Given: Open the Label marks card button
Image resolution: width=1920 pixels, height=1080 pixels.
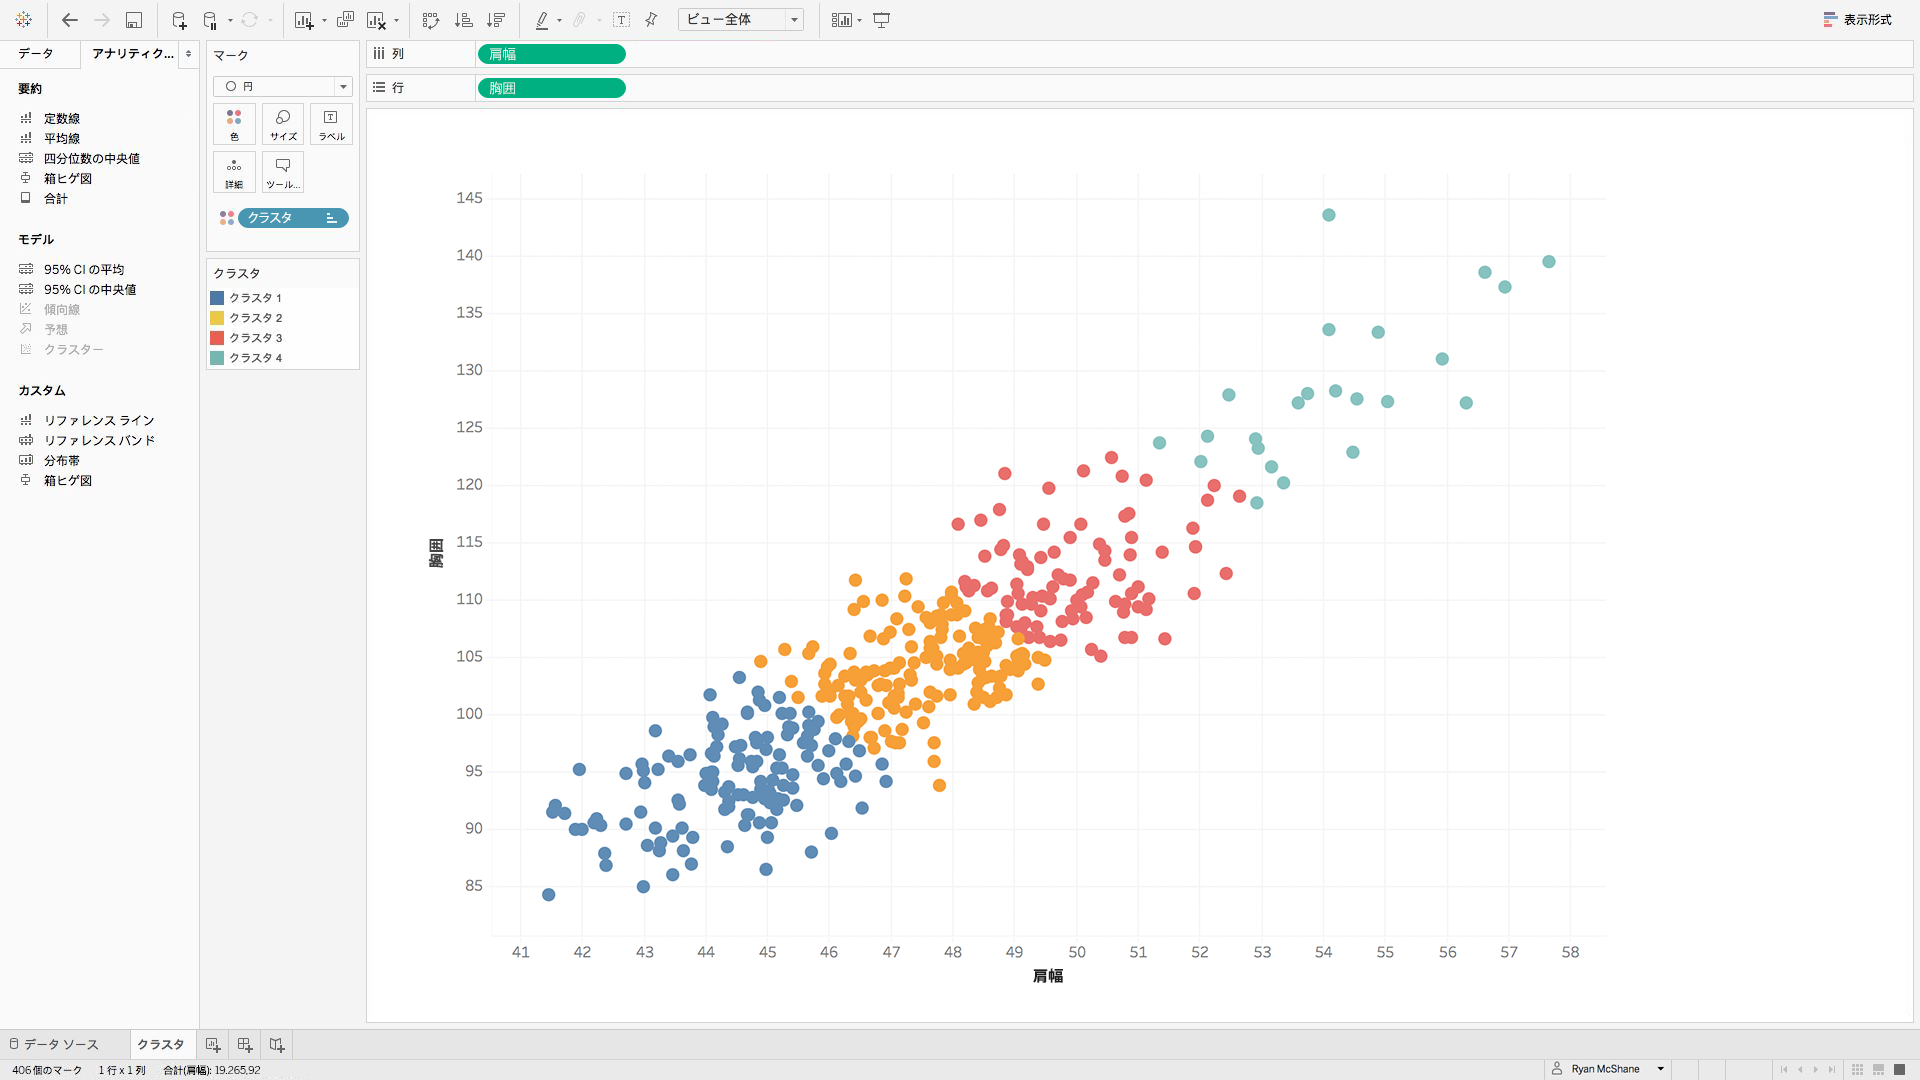Looking at the screenshot, I should (x=331, y=124).
